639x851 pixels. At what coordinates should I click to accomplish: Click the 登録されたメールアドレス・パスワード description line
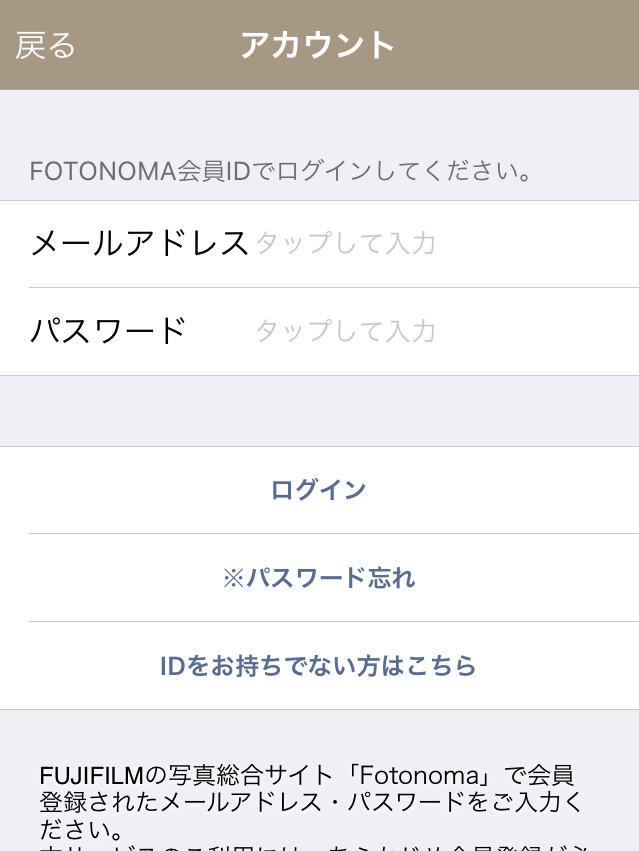[x=310, y=802]
